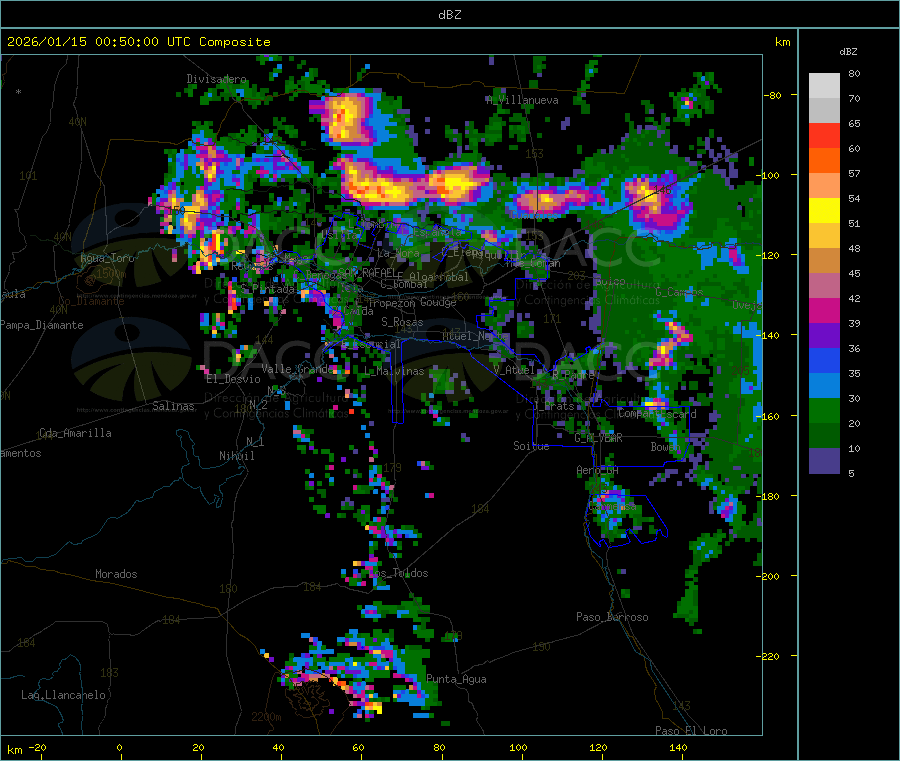Screen dimensions: 900x761
Task: Click the 'km' unit label at bottom-left
Action: click(14, 750)
